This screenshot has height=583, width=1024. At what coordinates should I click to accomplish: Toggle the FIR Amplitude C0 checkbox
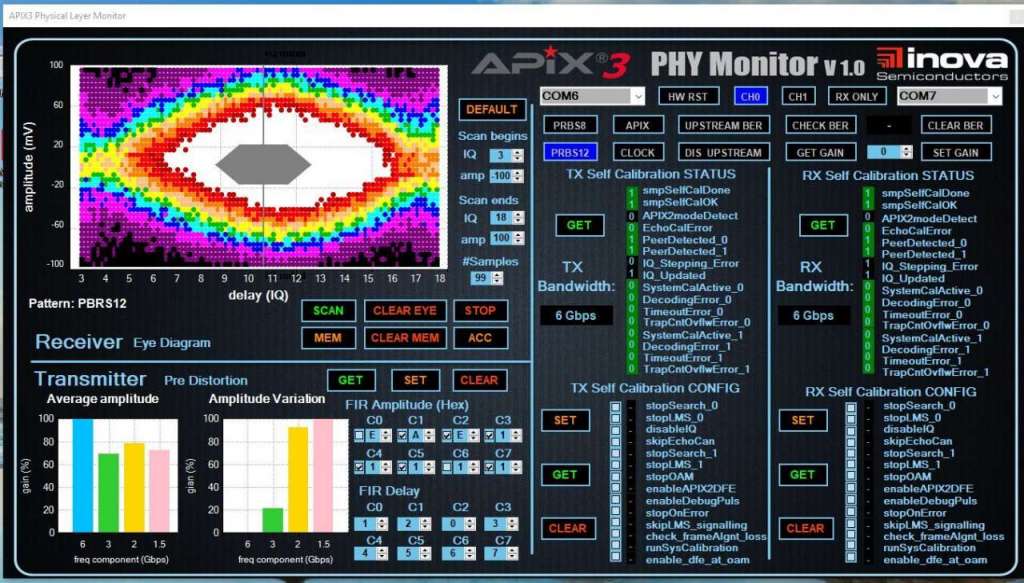click(x=359, y=436)
